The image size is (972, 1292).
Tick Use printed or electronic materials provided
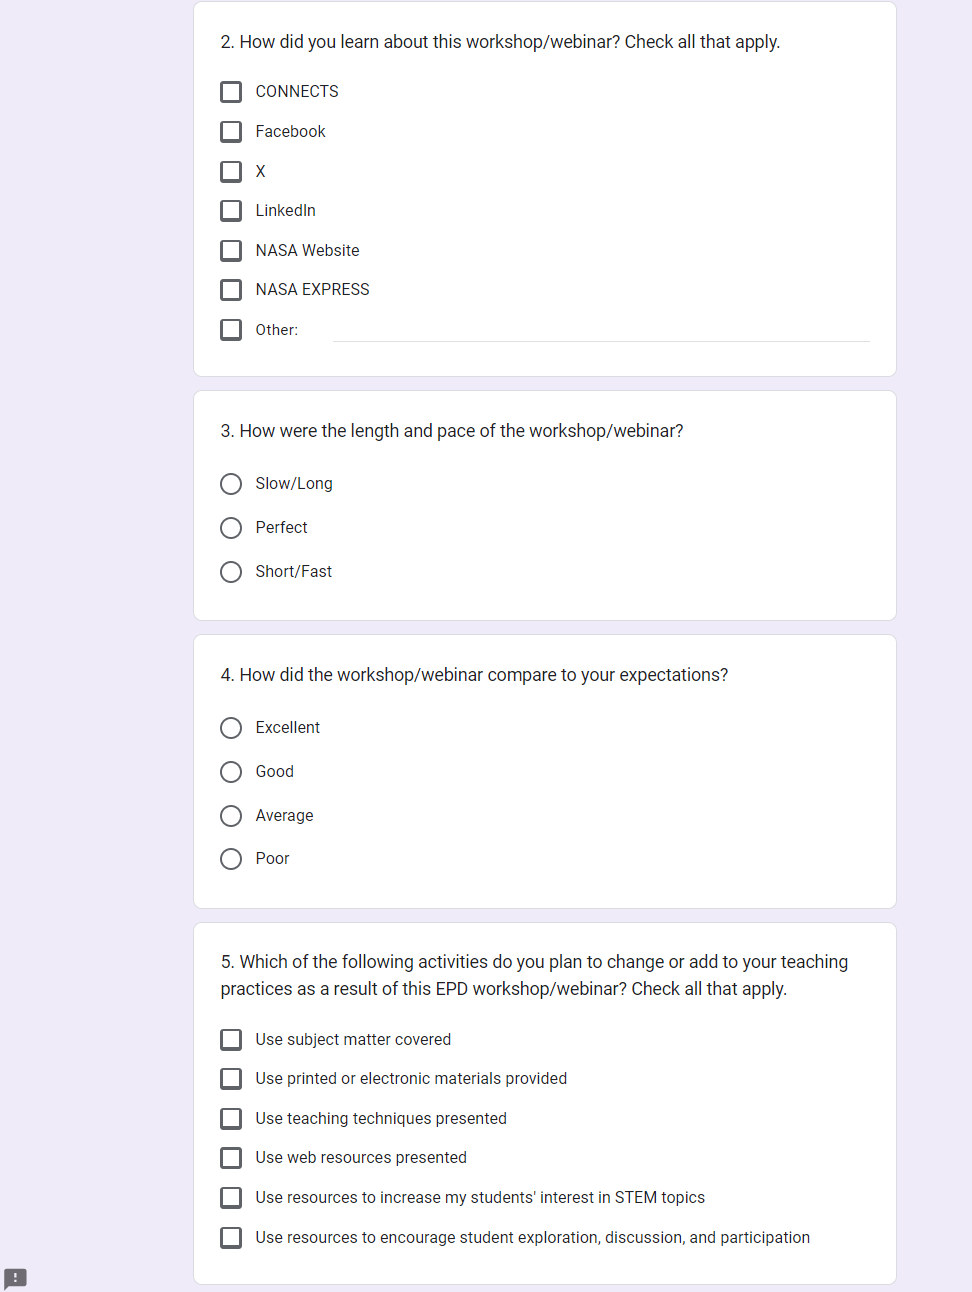[x=231, y=1079]
